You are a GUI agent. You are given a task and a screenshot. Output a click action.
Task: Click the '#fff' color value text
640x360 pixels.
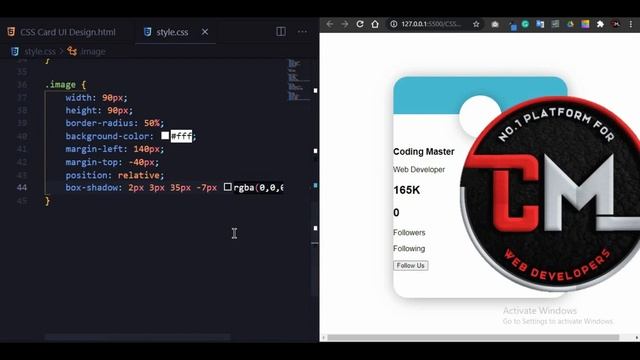[x=181, y=136]
